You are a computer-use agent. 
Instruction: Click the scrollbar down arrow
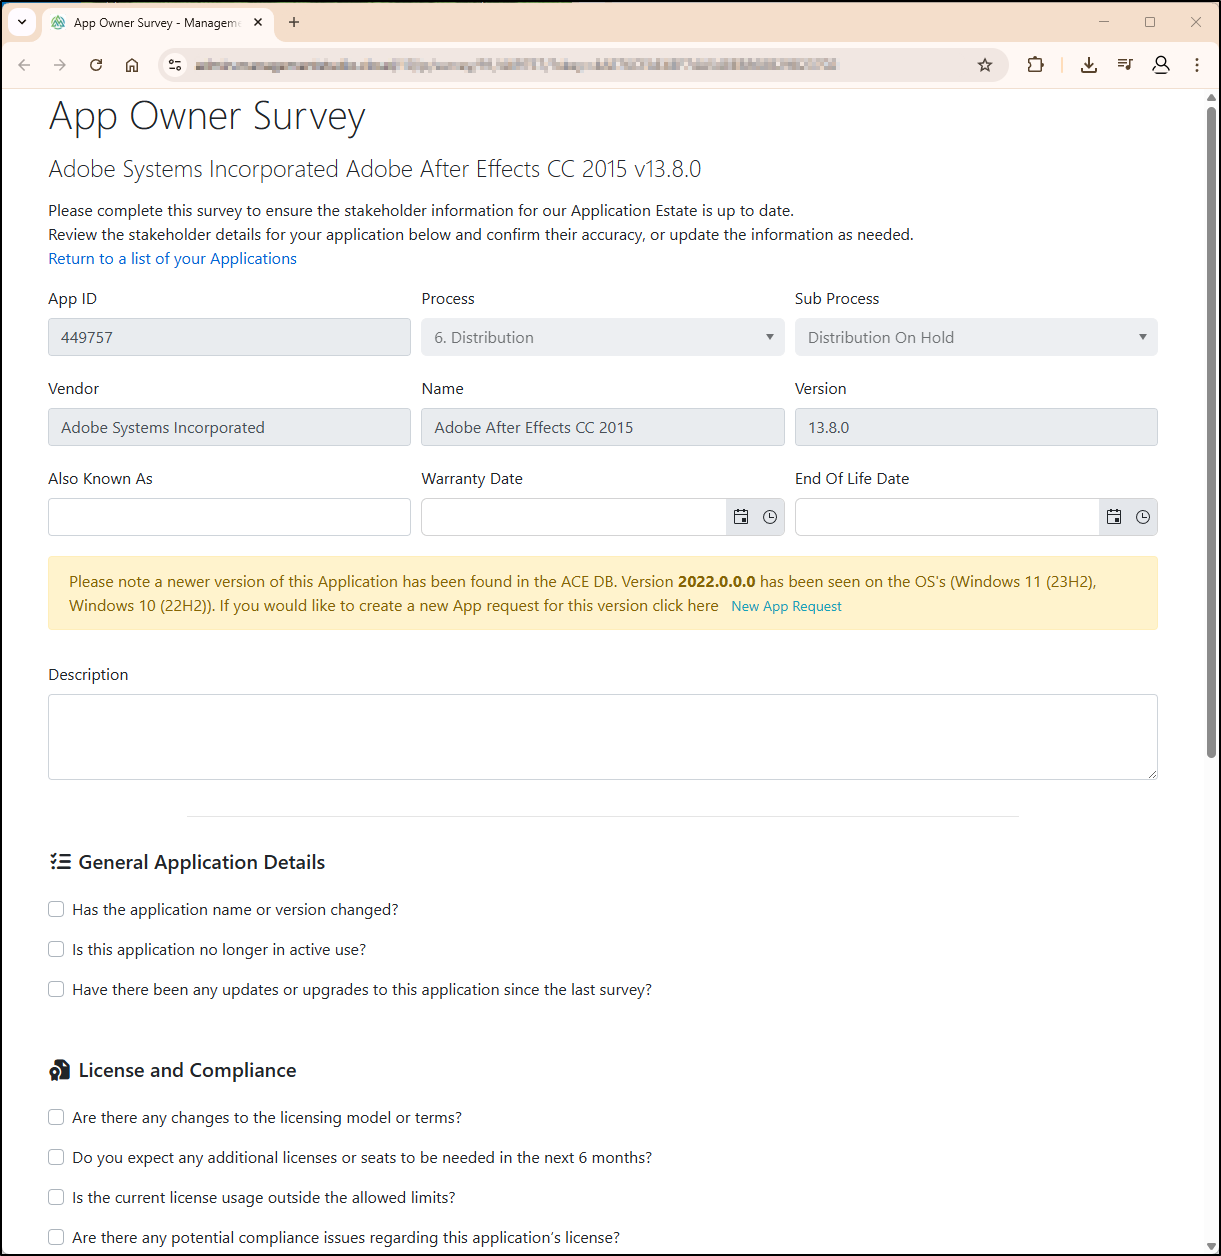pos(1211,1246)
